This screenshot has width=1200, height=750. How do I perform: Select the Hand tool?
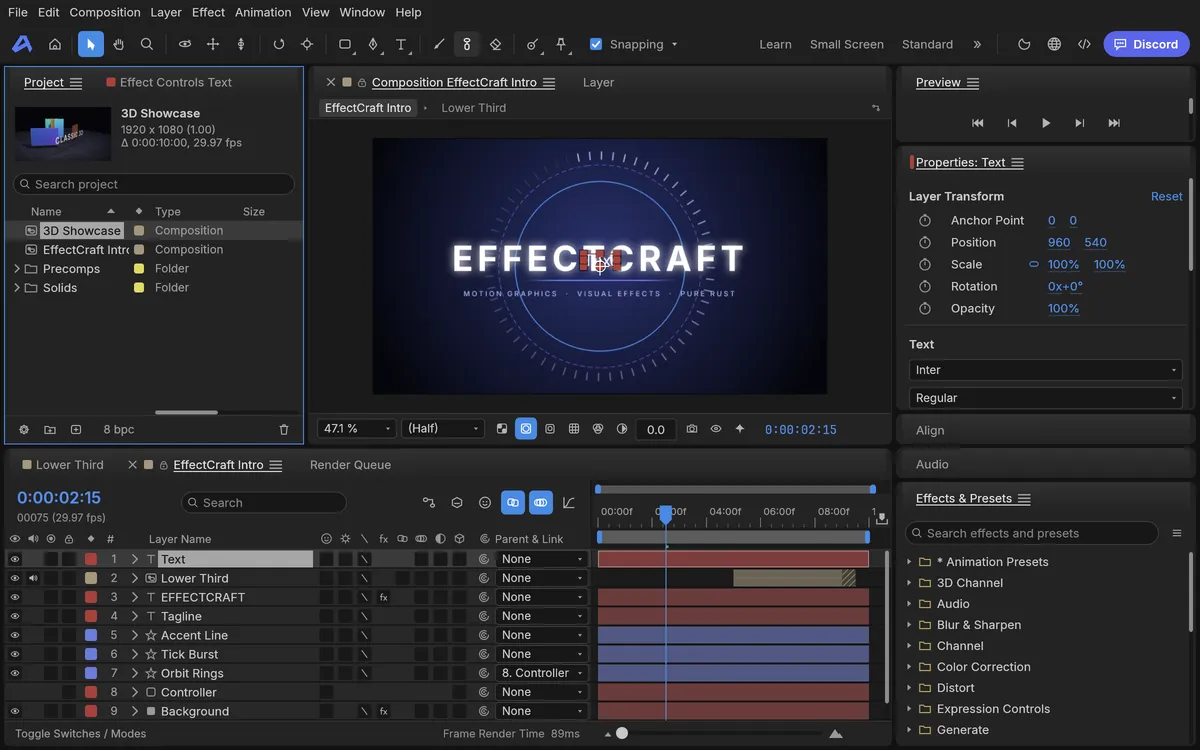click(x=118, y=44)
